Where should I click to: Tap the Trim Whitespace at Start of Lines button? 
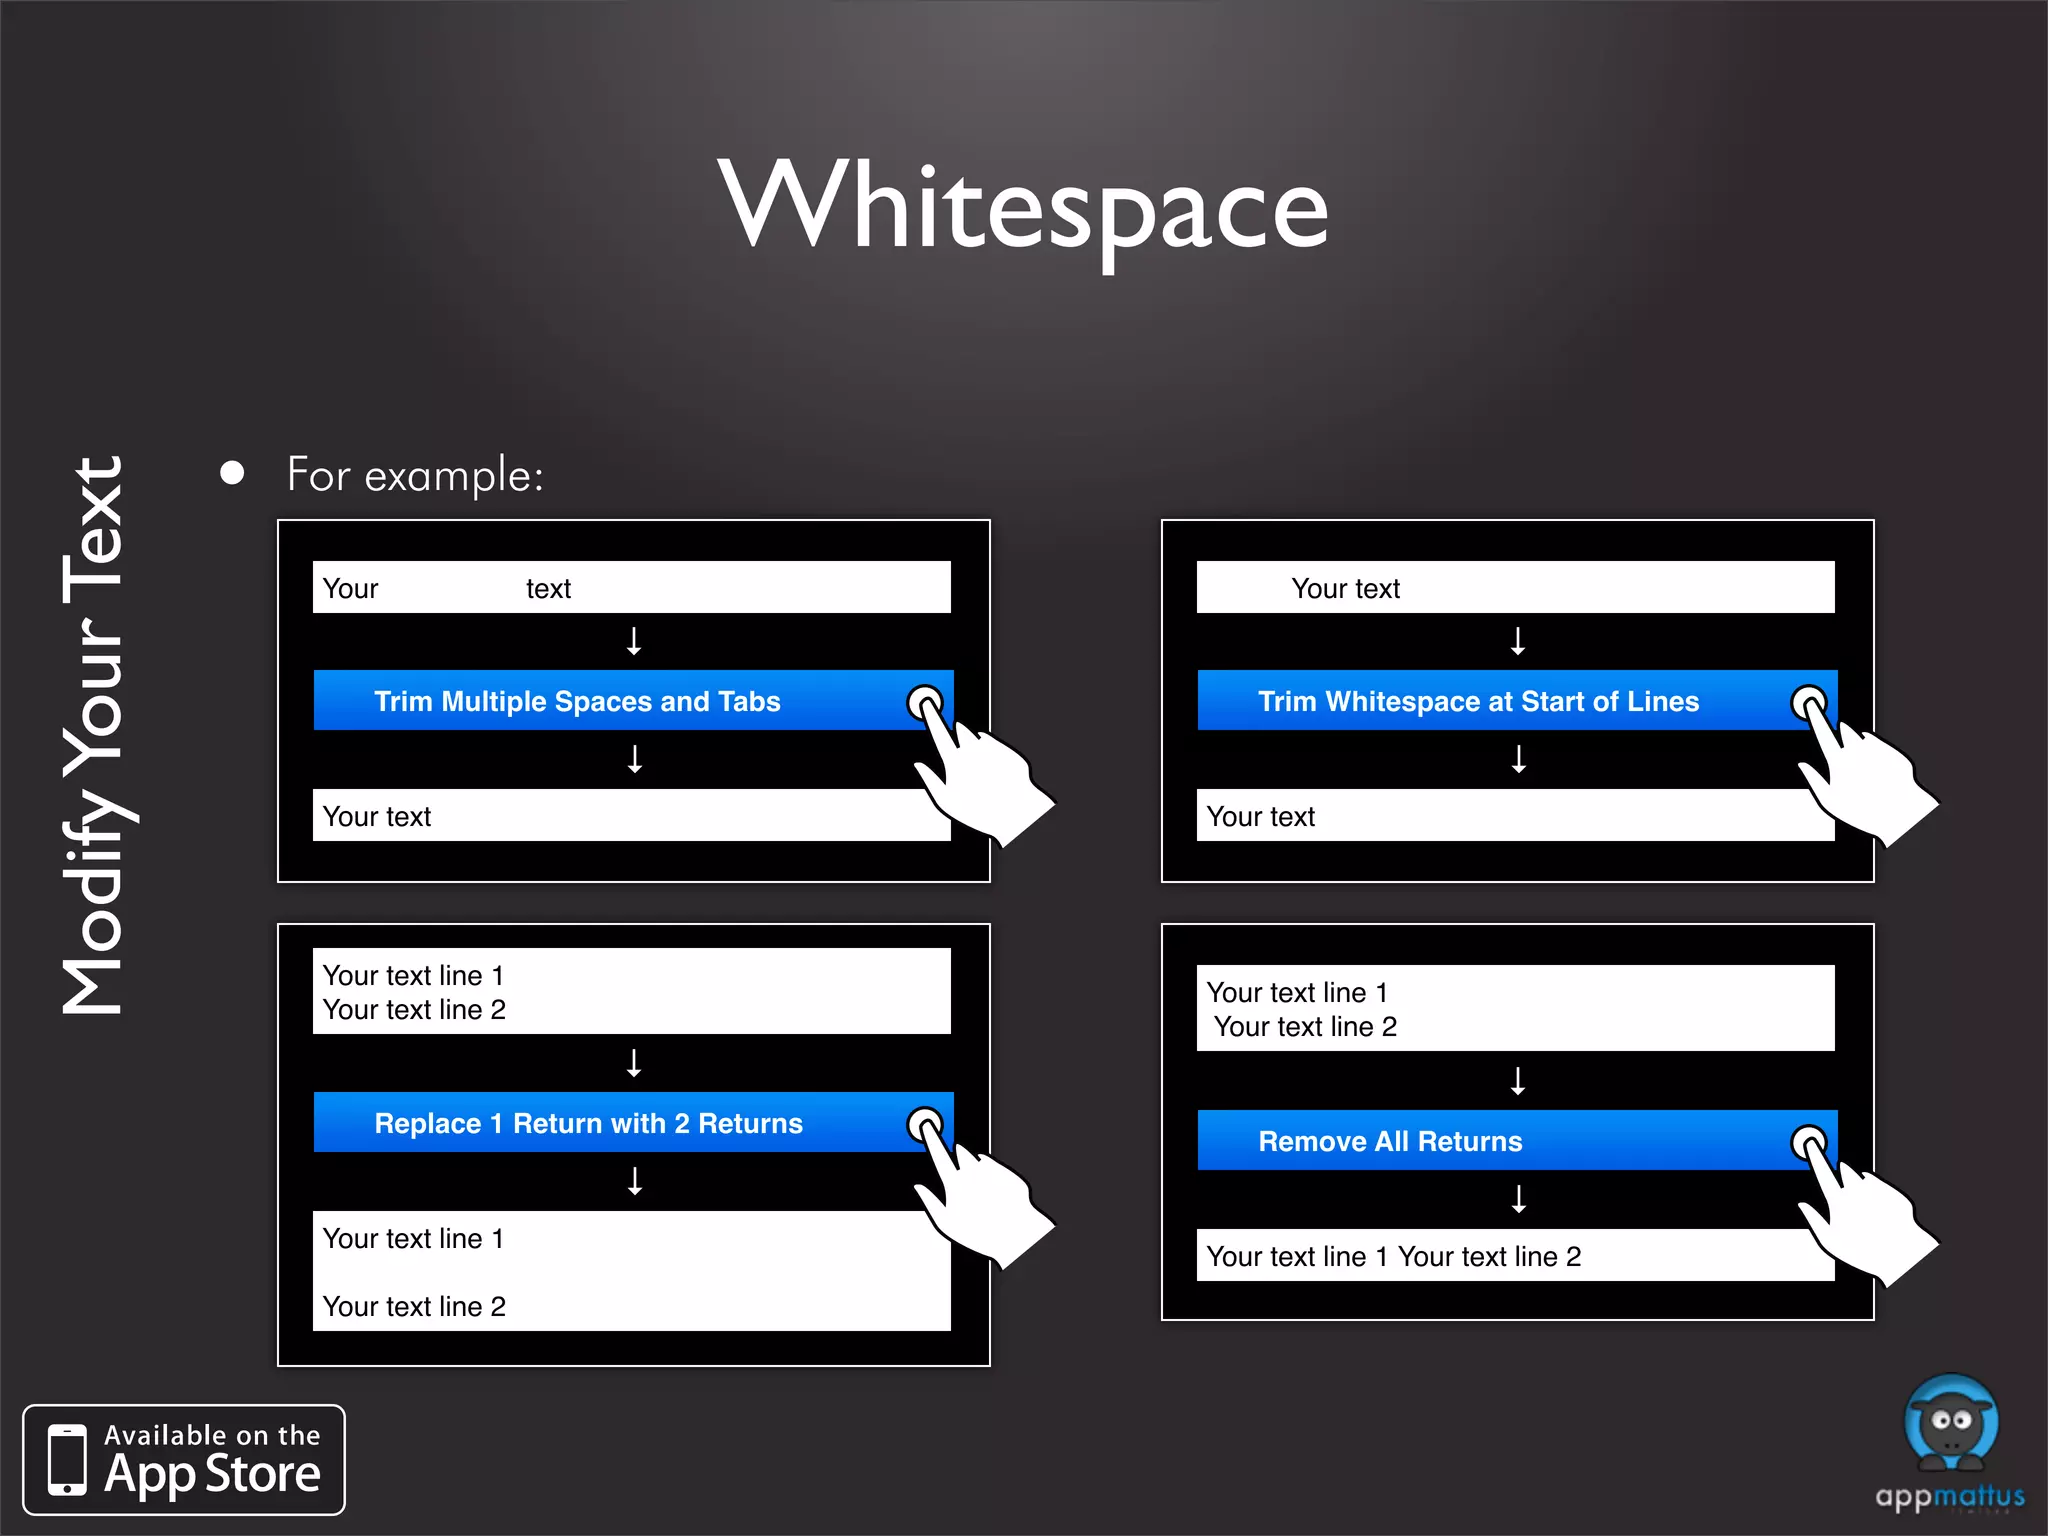coord(1517,700)
